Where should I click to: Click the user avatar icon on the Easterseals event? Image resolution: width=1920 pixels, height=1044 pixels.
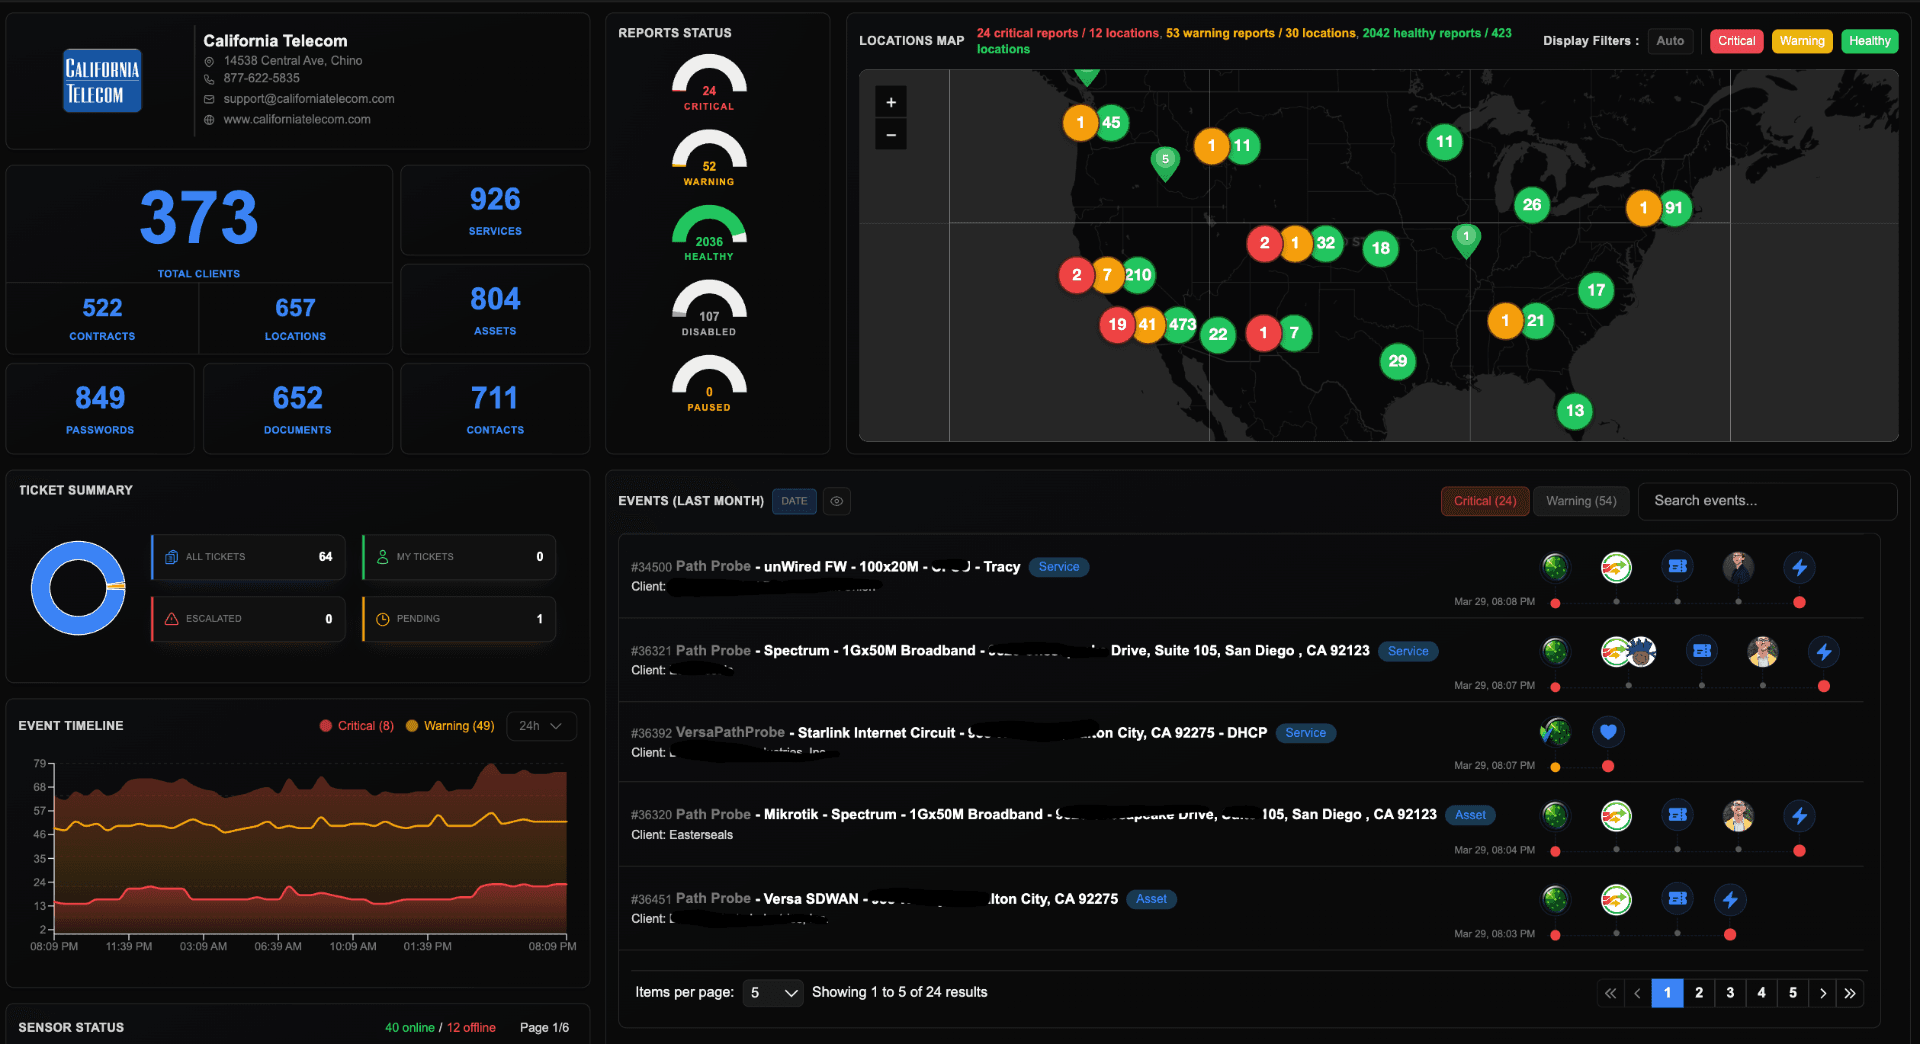pos(1739,816)
